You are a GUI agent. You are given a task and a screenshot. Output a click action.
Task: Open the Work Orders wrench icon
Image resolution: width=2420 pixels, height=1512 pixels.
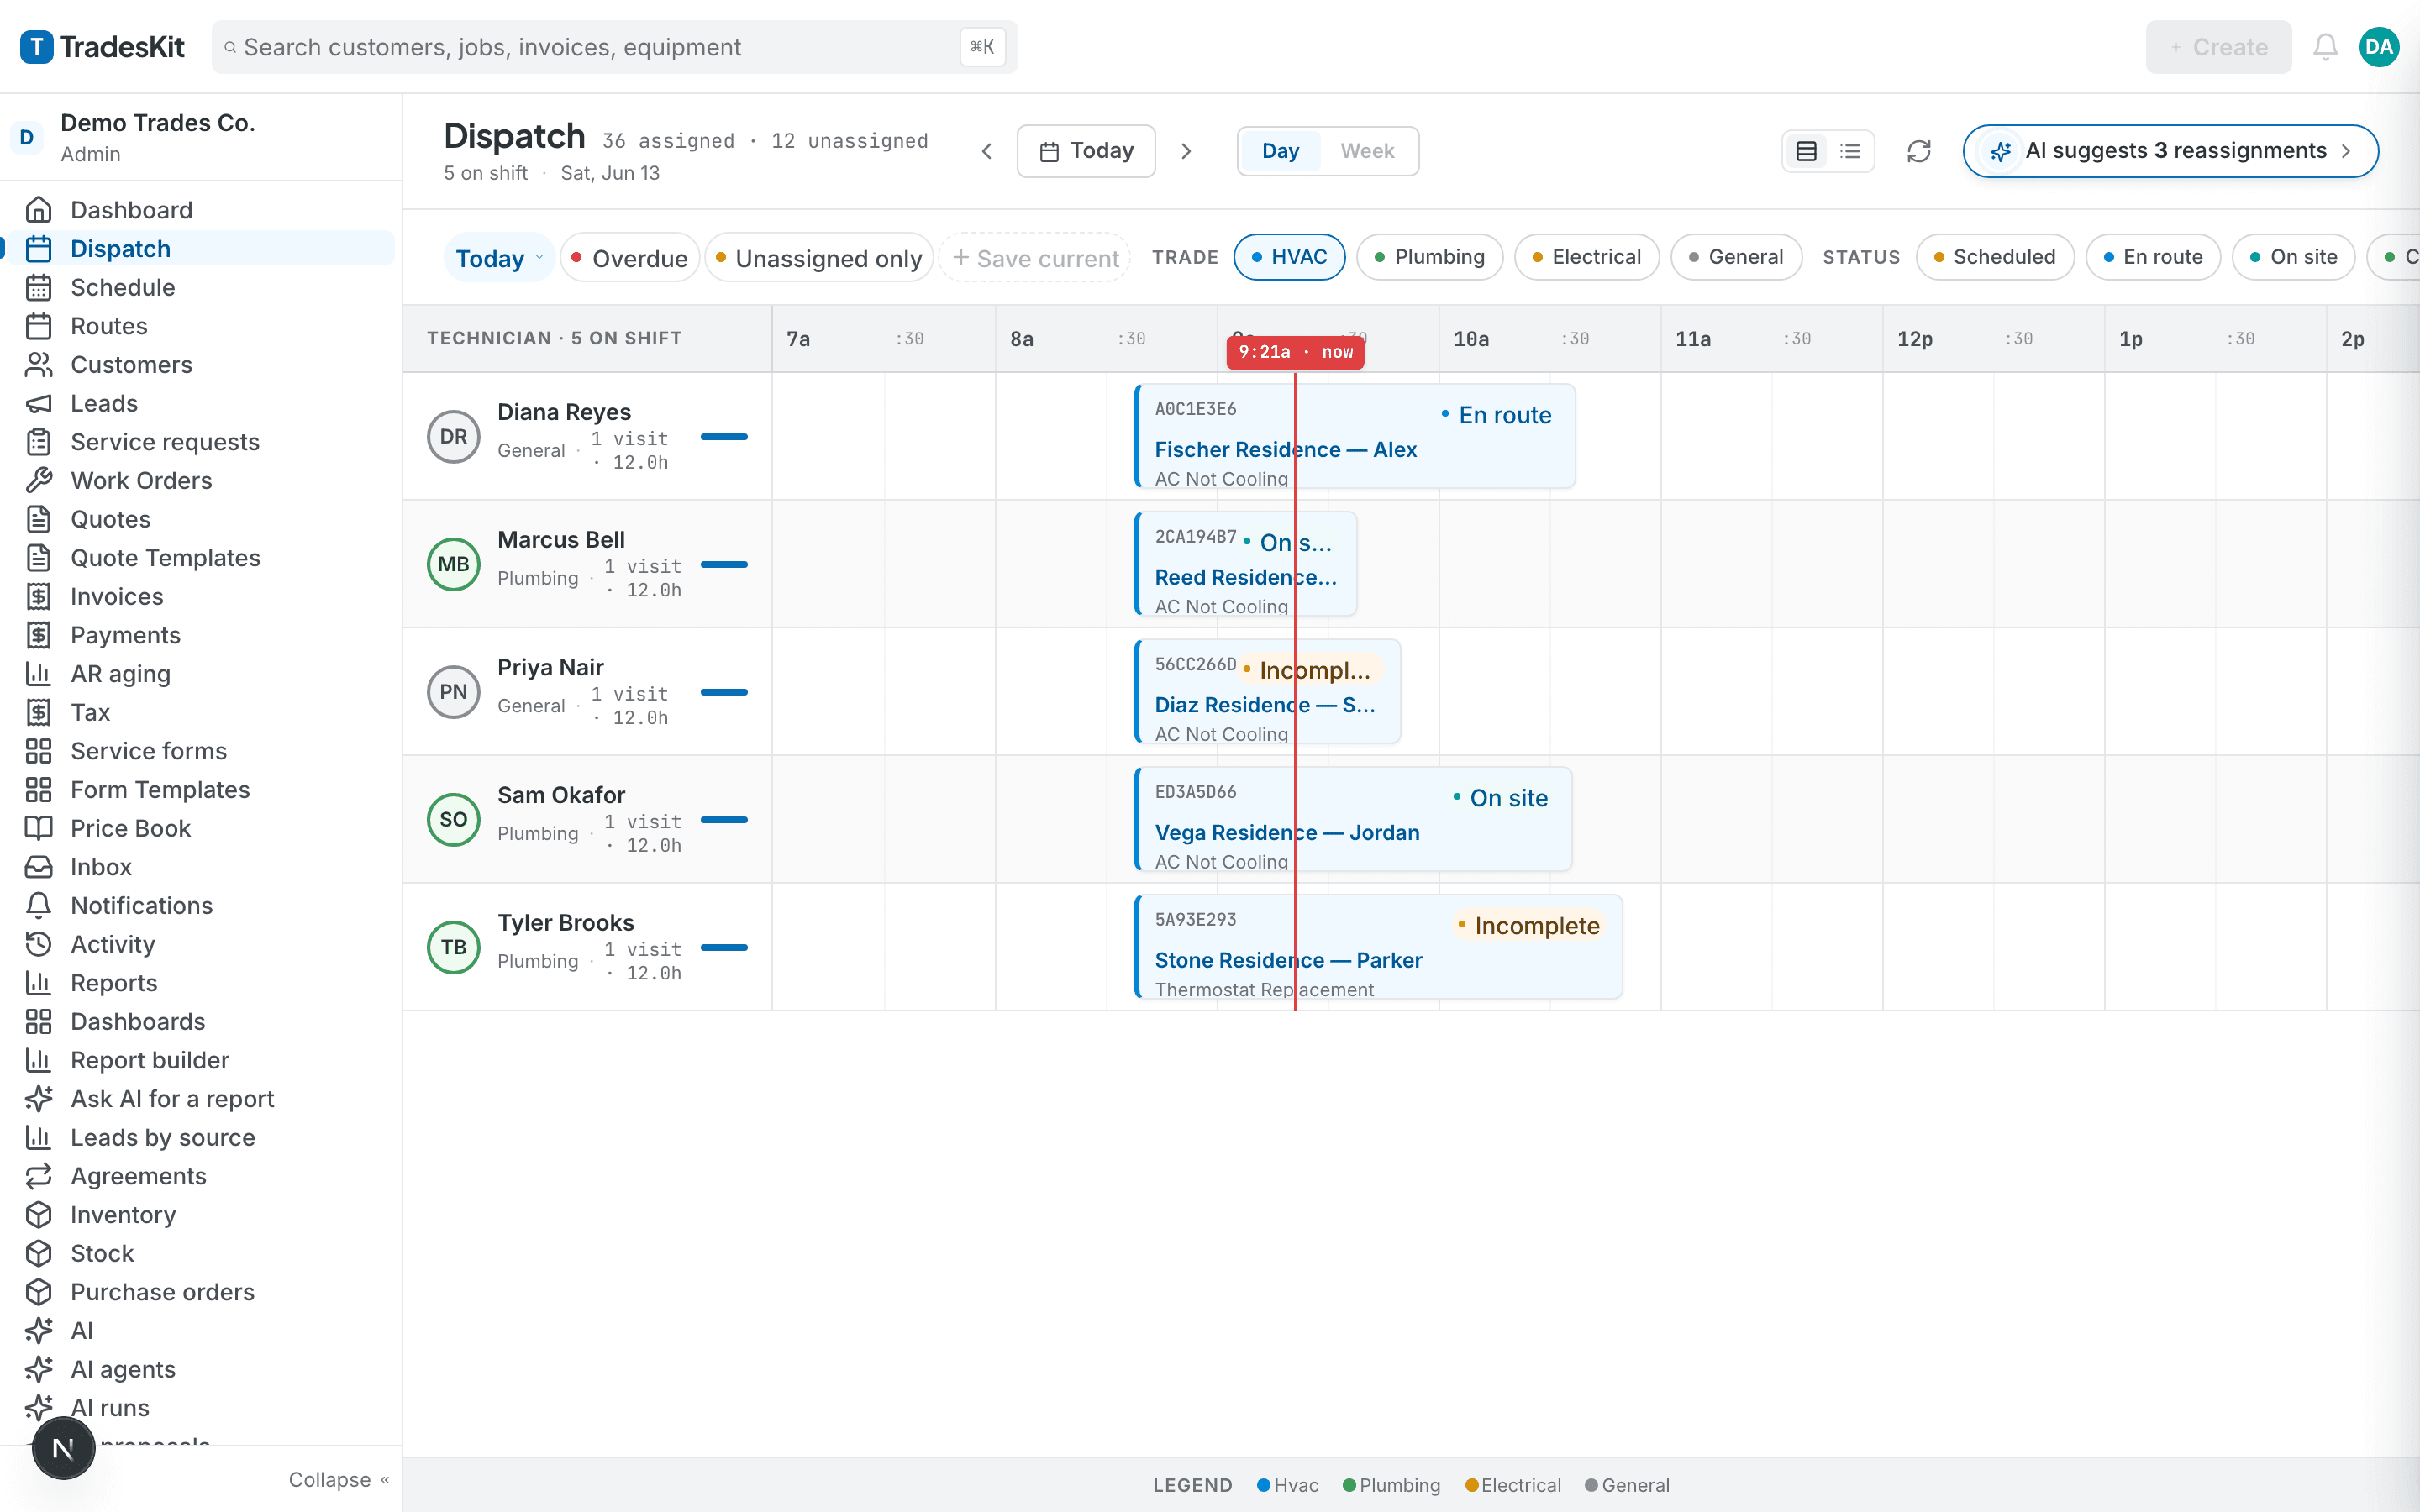click(38, 481)
